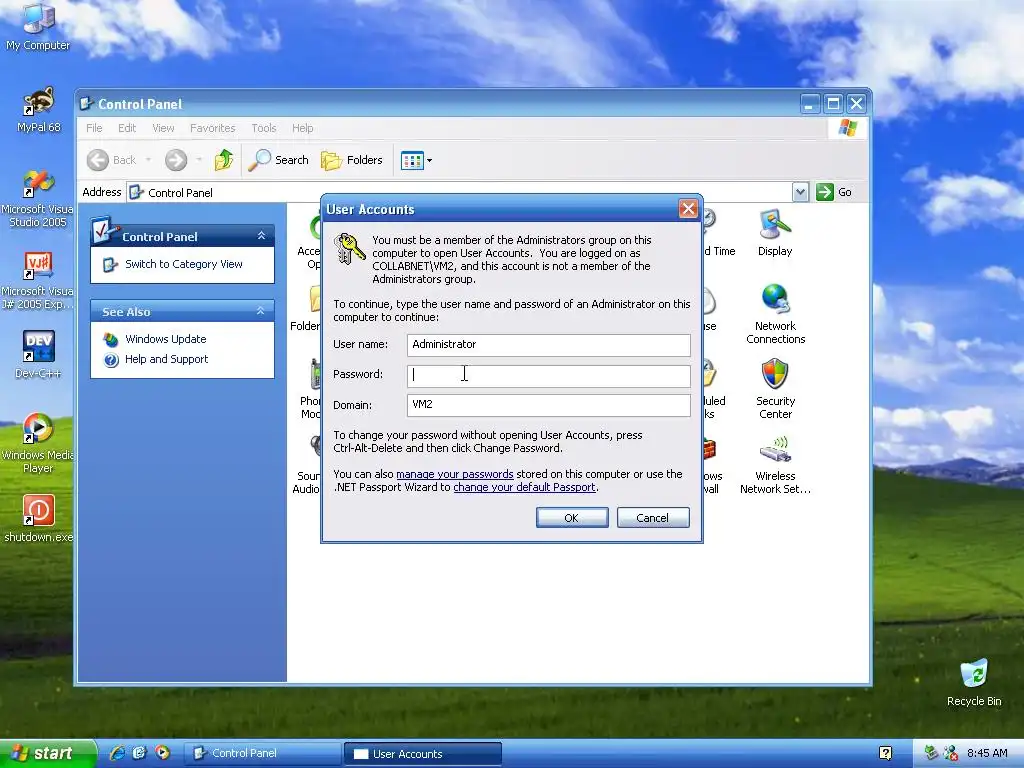Expand the Address bar dropdown

[x=801, y=192]
